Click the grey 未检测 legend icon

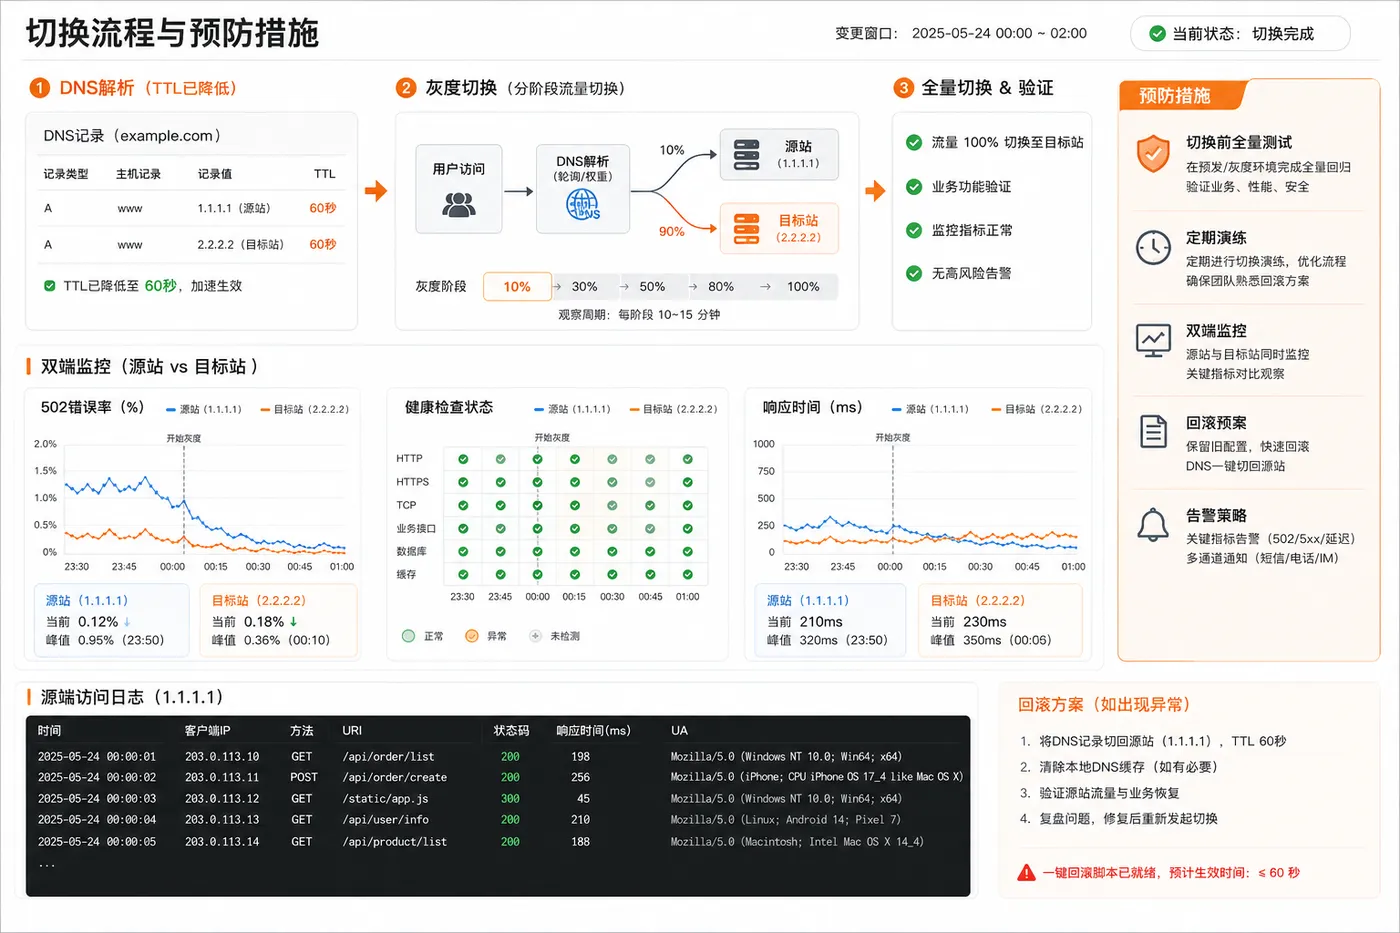click(535, 636)
